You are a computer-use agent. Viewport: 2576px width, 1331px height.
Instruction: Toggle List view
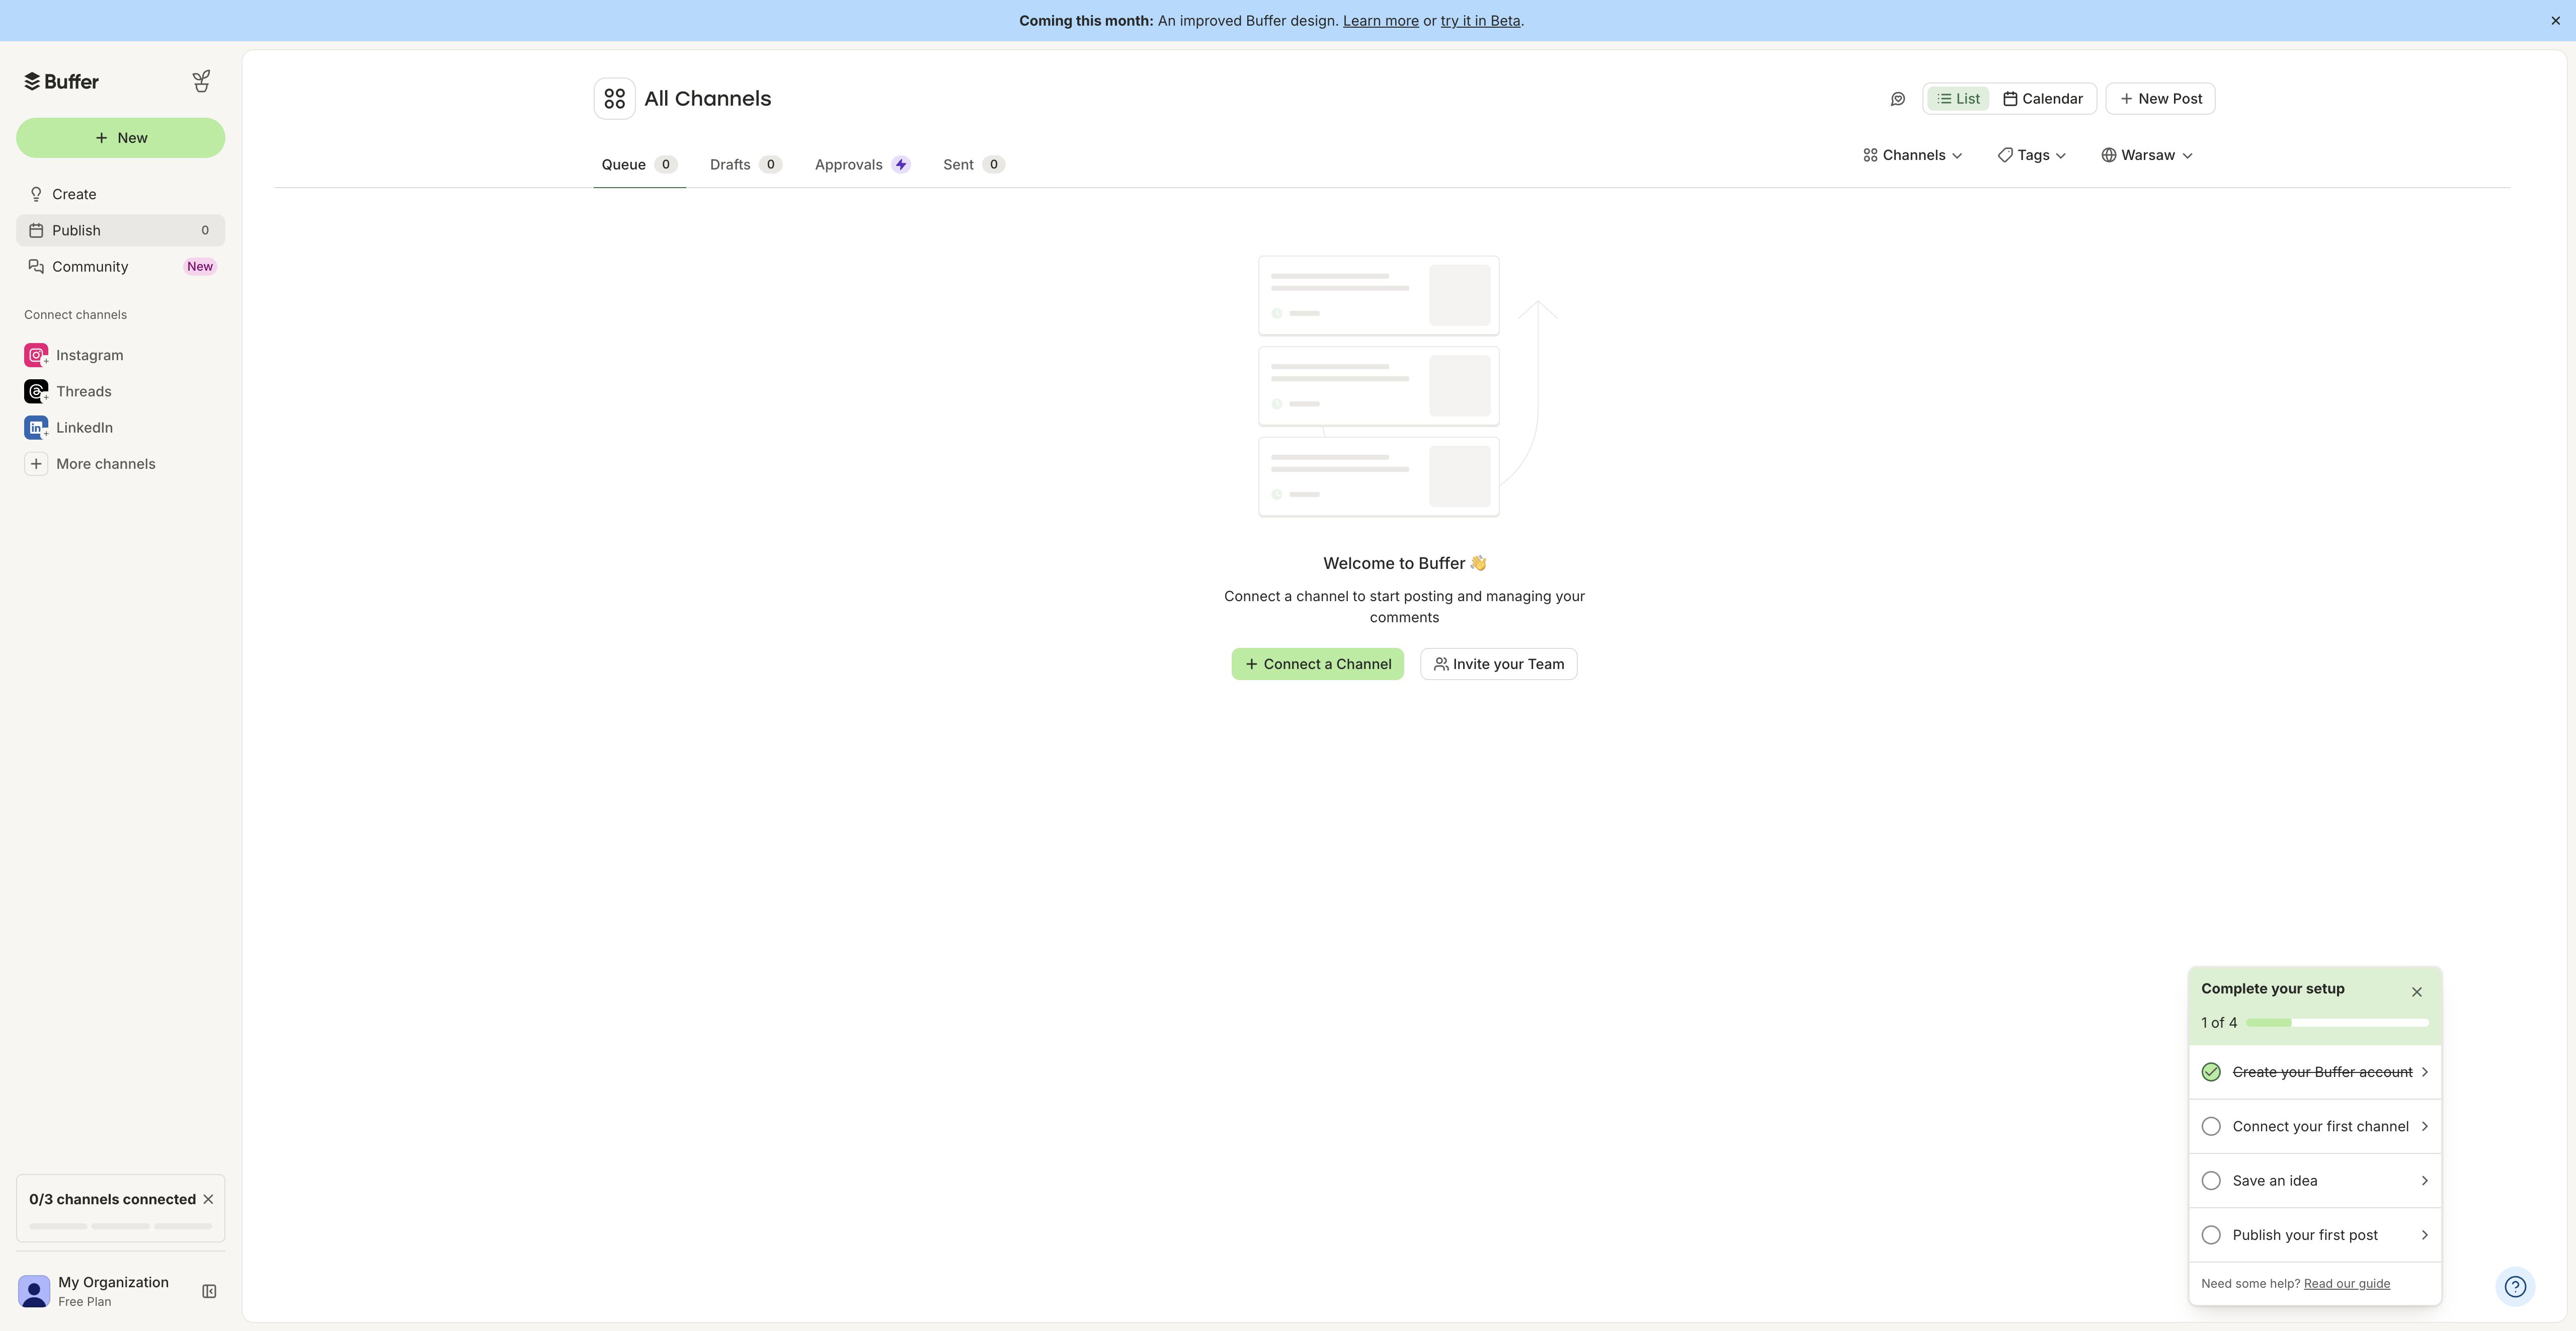click(x=1957, y=99)
